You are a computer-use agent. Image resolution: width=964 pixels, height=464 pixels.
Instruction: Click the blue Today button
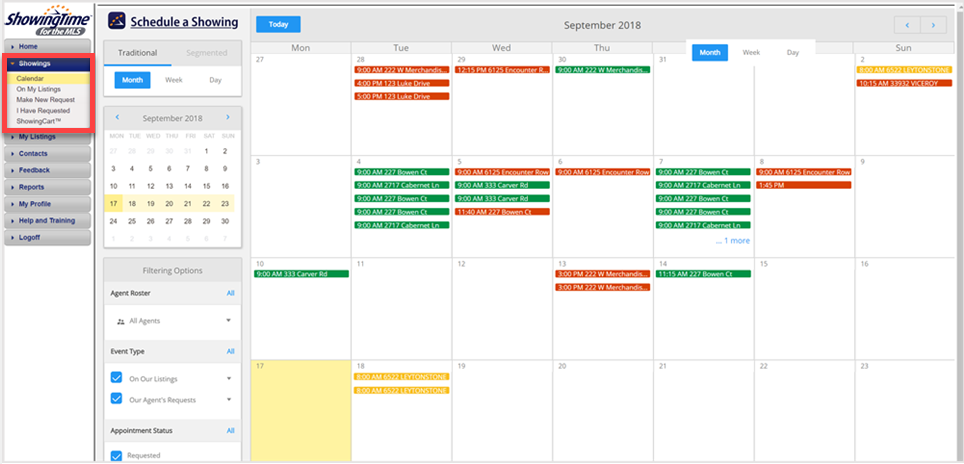tap(277, 24)
